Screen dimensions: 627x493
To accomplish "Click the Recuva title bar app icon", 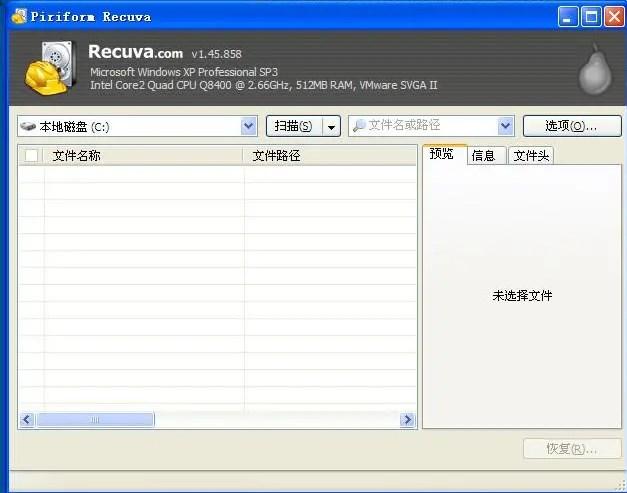I will (19, 16).
